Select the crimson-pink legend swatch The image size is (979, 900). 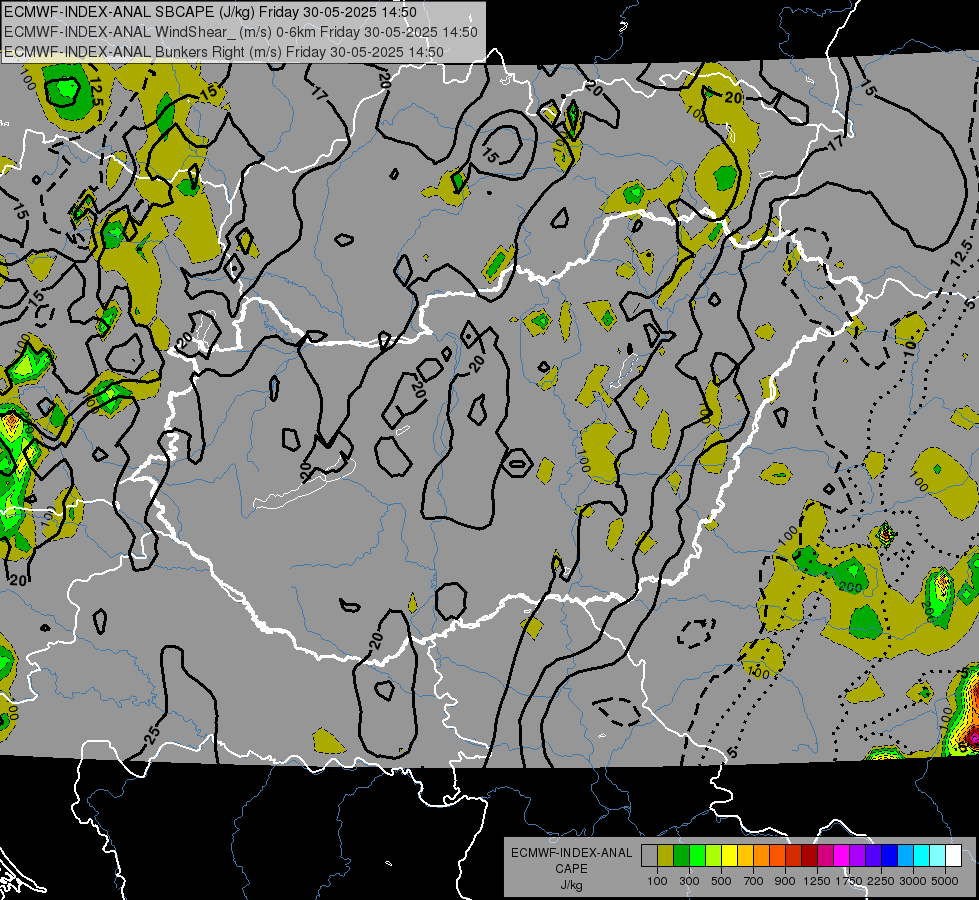click(x=825, y=856)
